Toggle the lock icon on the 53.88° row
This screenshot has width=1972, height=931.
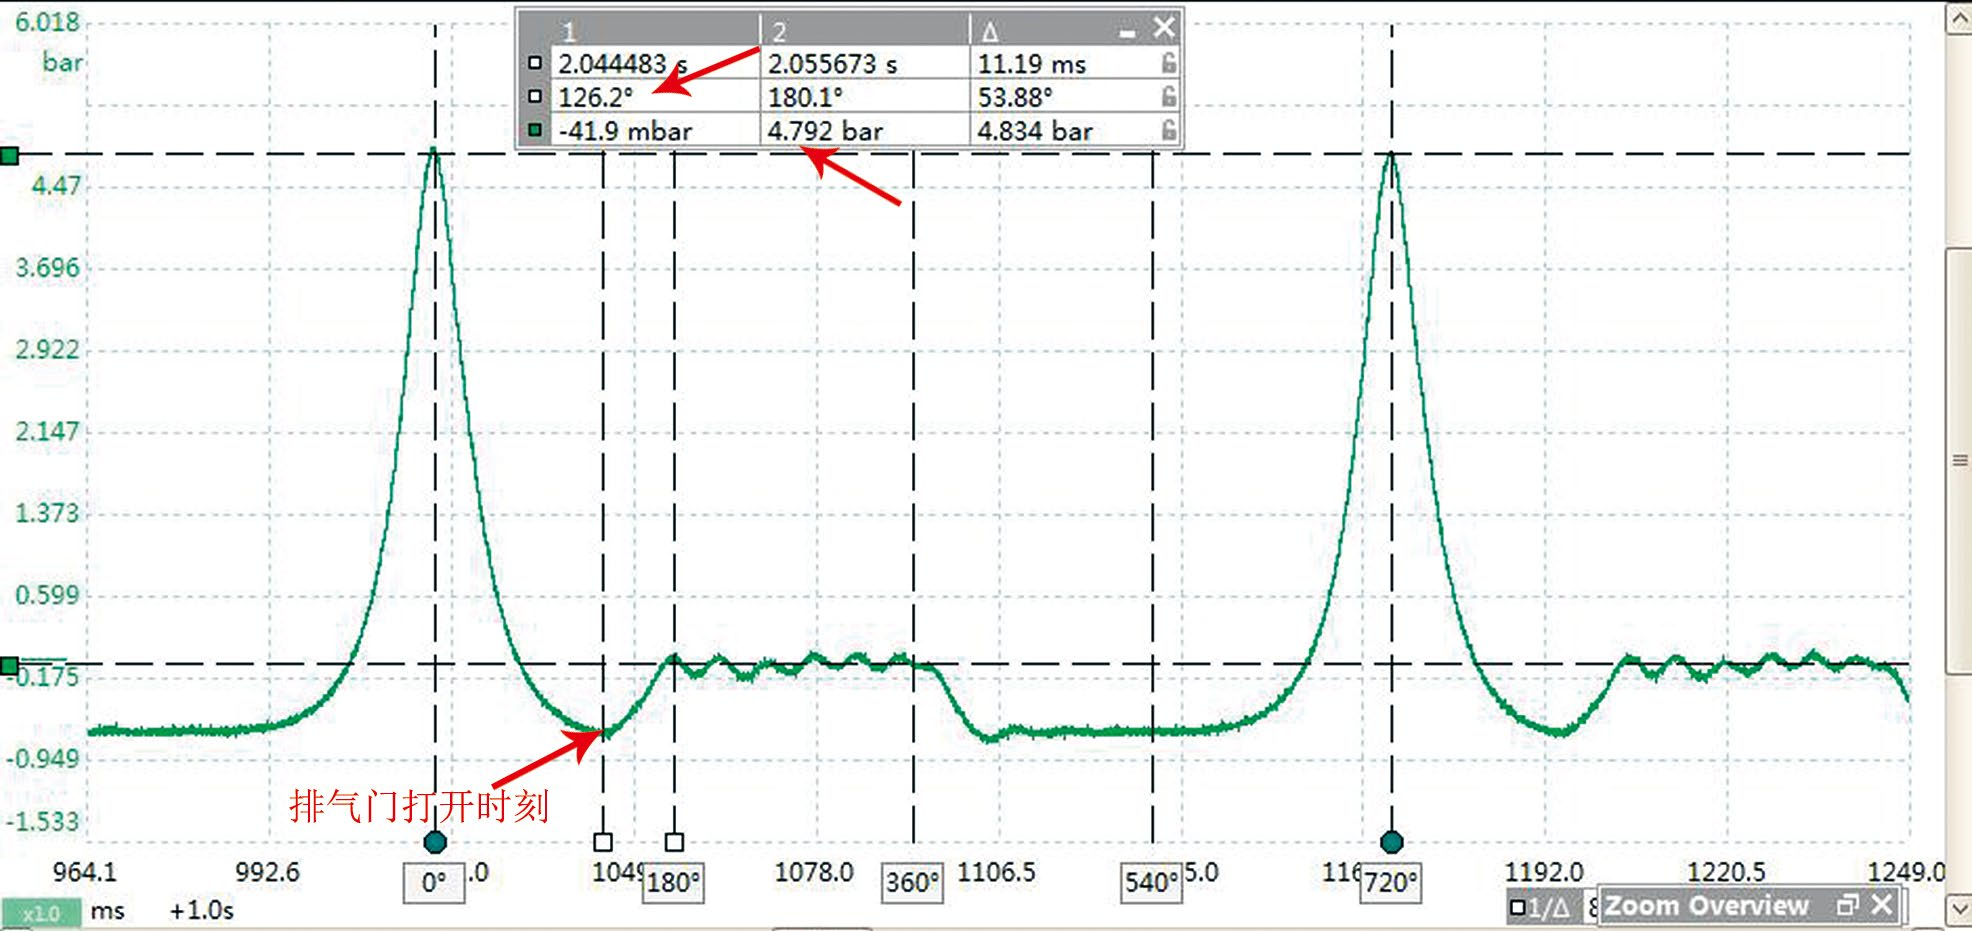coord(1168,97)
